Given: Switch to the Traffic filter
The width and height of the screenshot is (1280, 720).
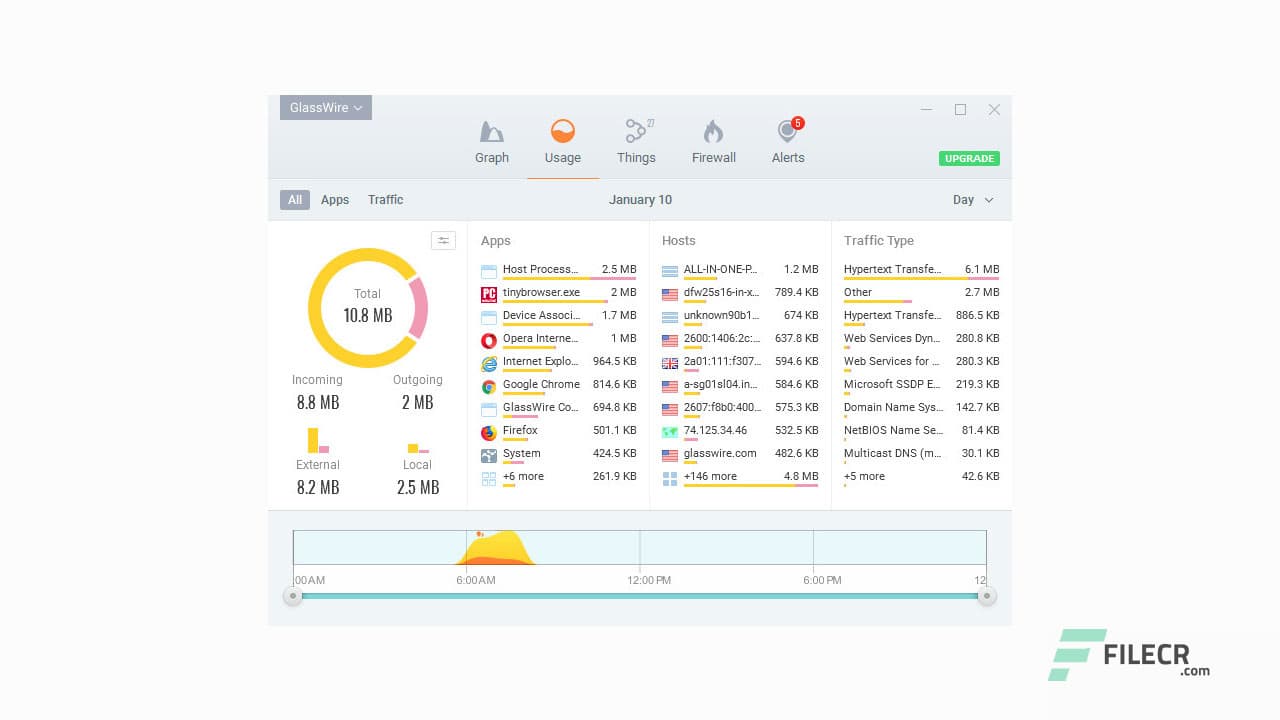Looking at the screenshot, I should tap(385, 199).
